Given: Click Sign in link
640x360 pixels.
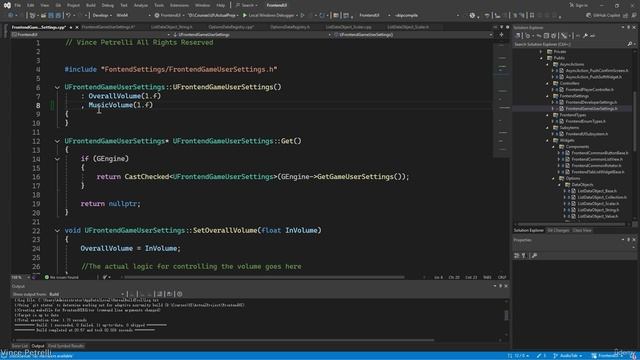Looking at the screenshot, I should (x=578, y=5).
